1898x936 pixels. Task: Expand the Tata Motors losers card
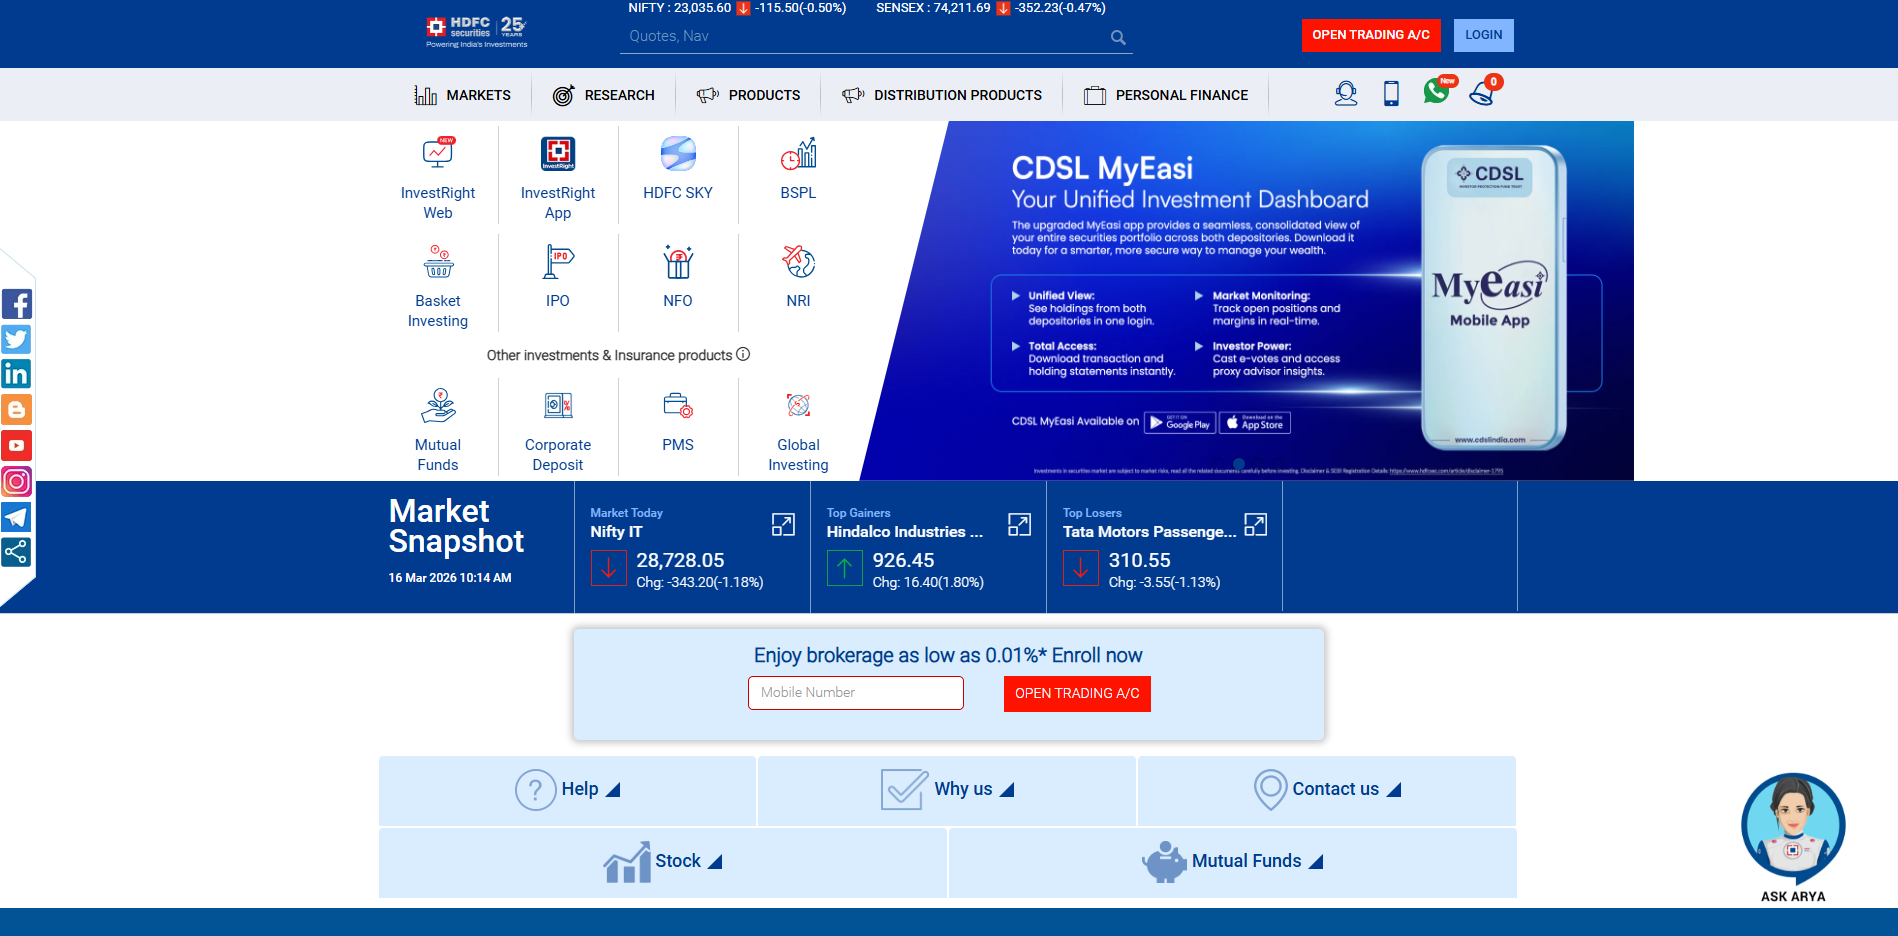1255,525
